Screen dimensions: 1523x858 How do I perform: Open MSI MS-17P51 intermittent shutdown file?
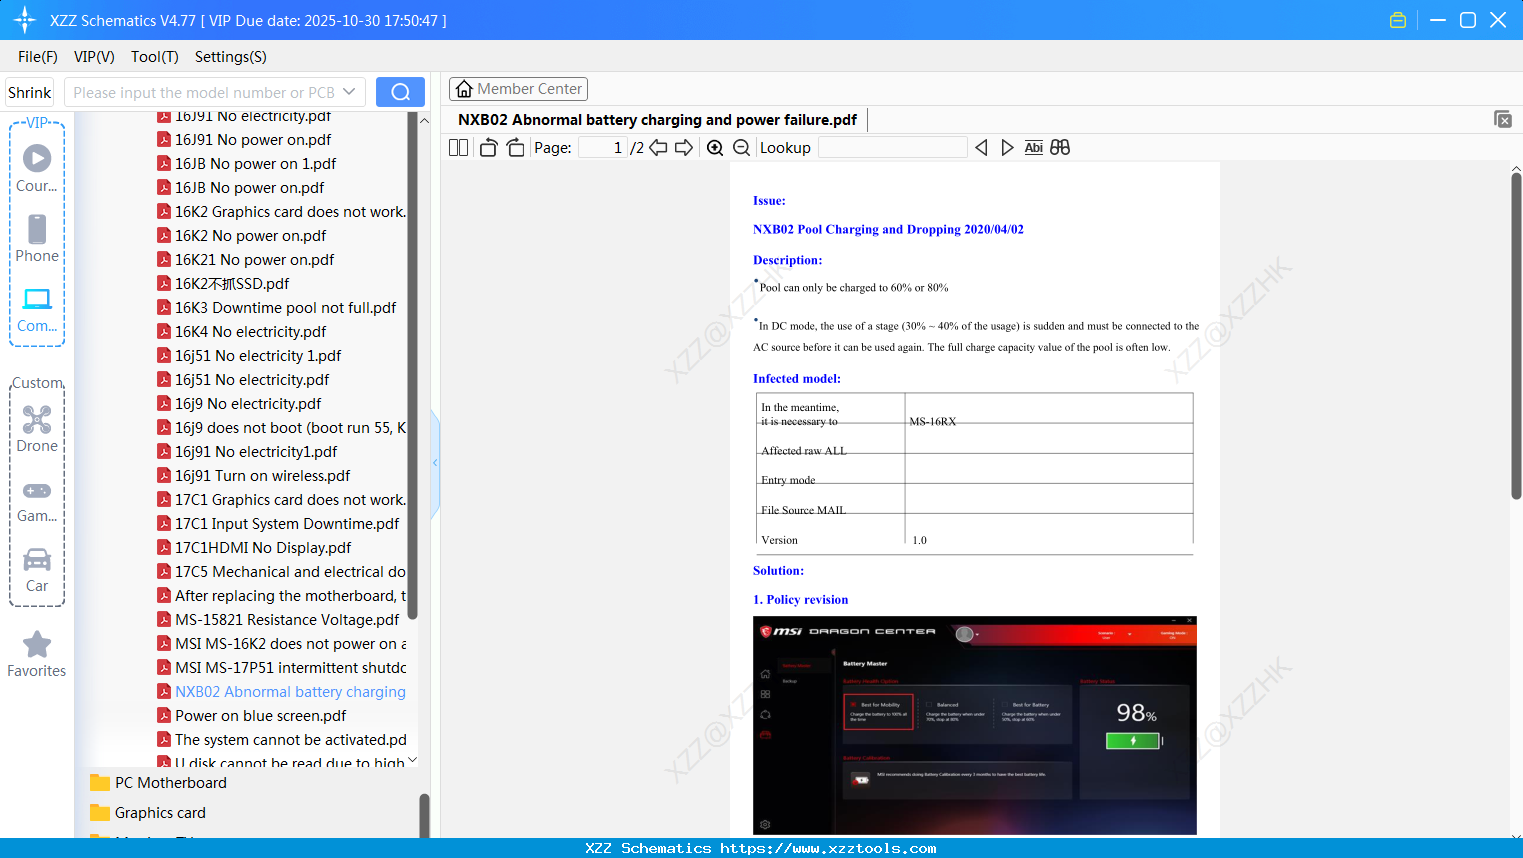[x=281, y=668]
